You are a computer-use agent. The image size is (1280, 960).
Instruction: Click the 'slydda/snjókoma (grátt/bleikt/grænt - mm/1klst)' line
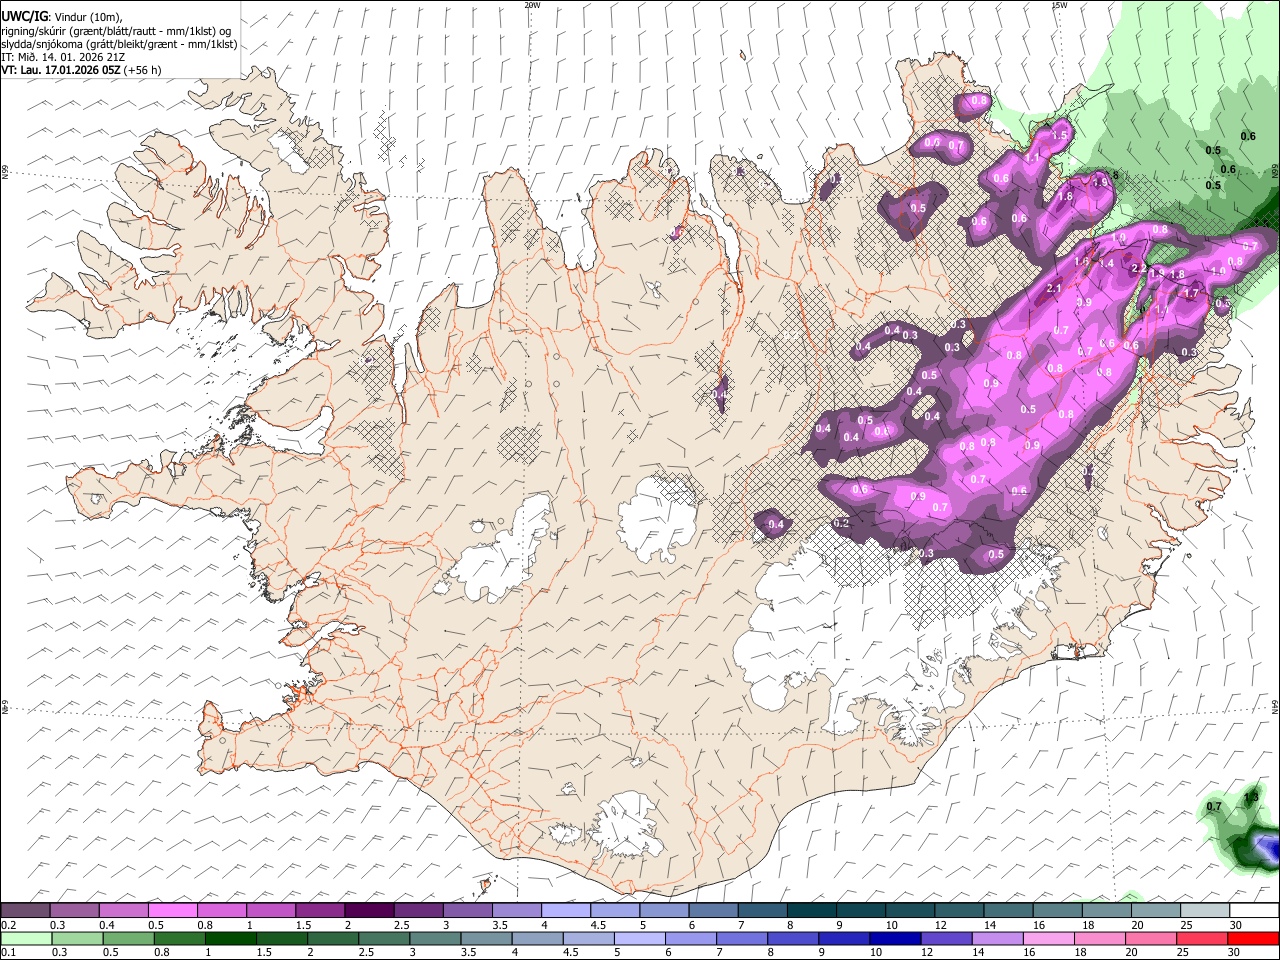[119, 44]
